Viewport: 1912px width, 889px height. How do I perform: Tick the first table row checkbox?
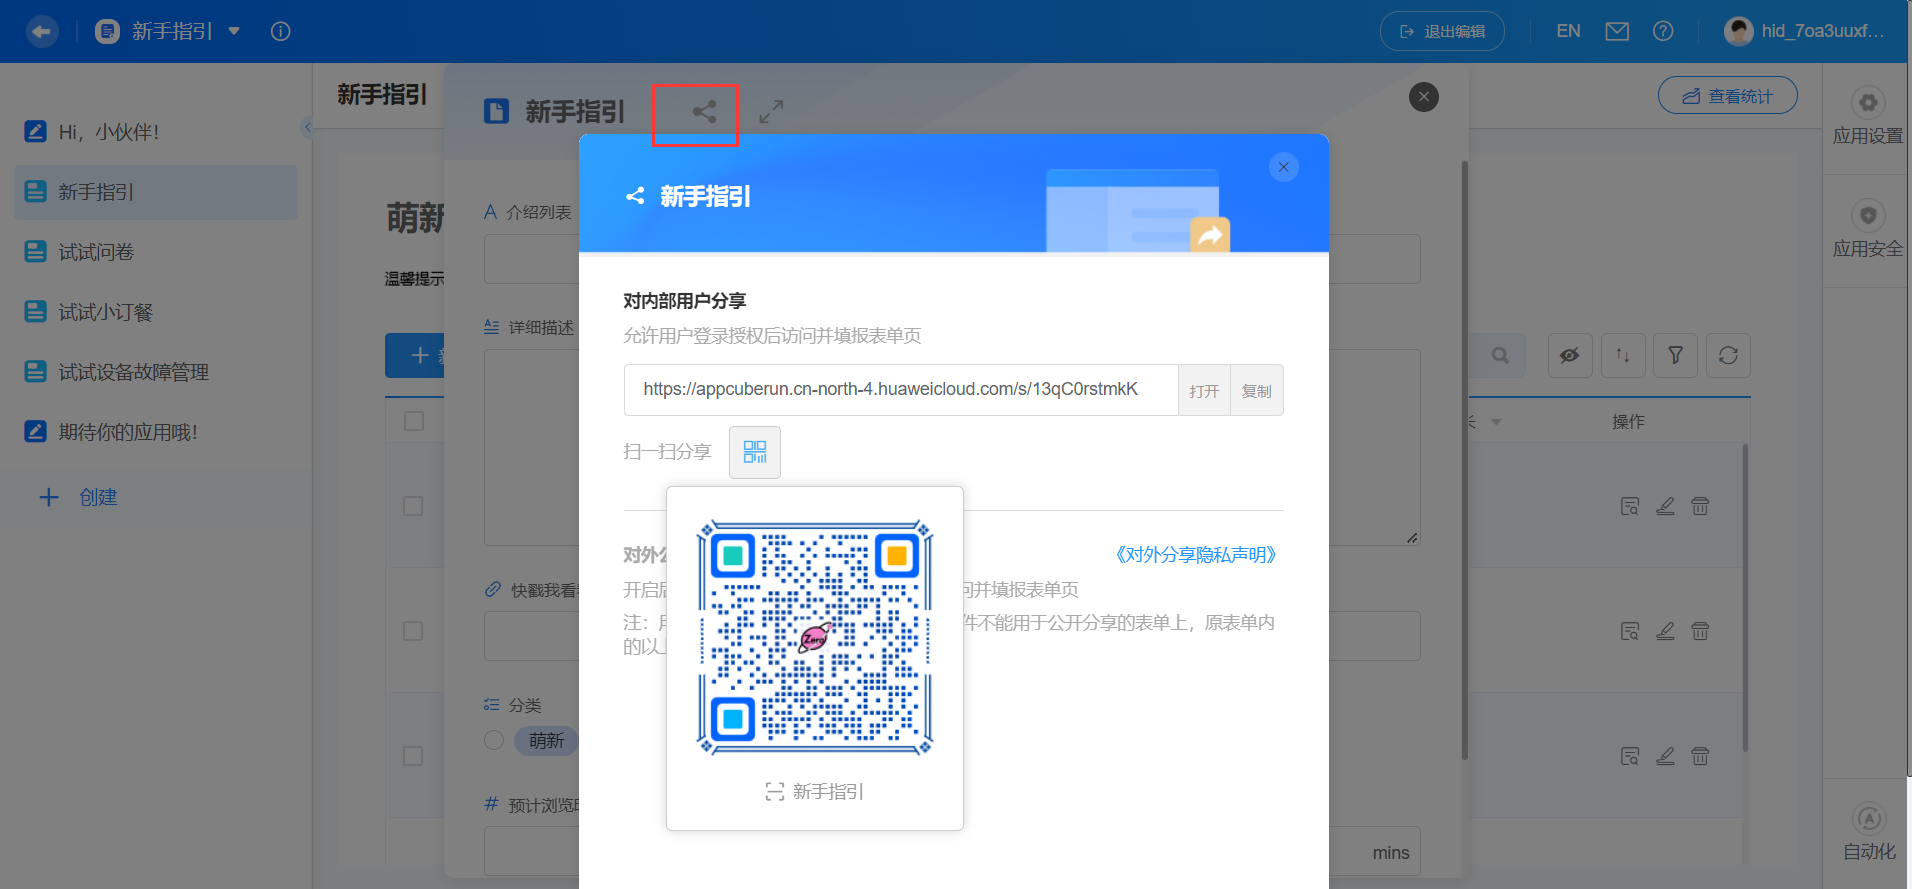pyautogui.click(x=413, y=506)
